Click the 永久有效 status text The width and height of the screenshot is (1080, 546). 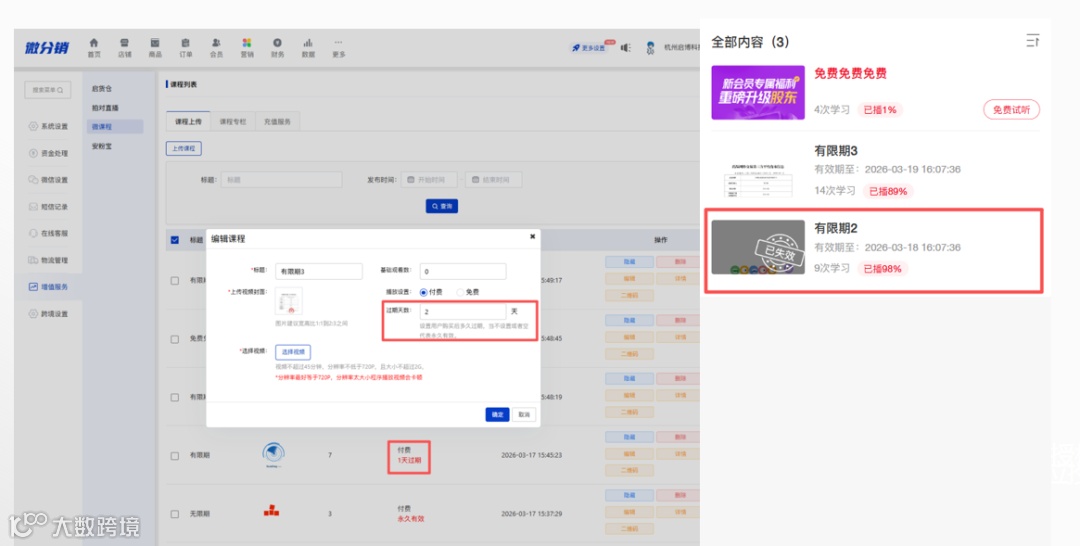(x=411, y=518)
